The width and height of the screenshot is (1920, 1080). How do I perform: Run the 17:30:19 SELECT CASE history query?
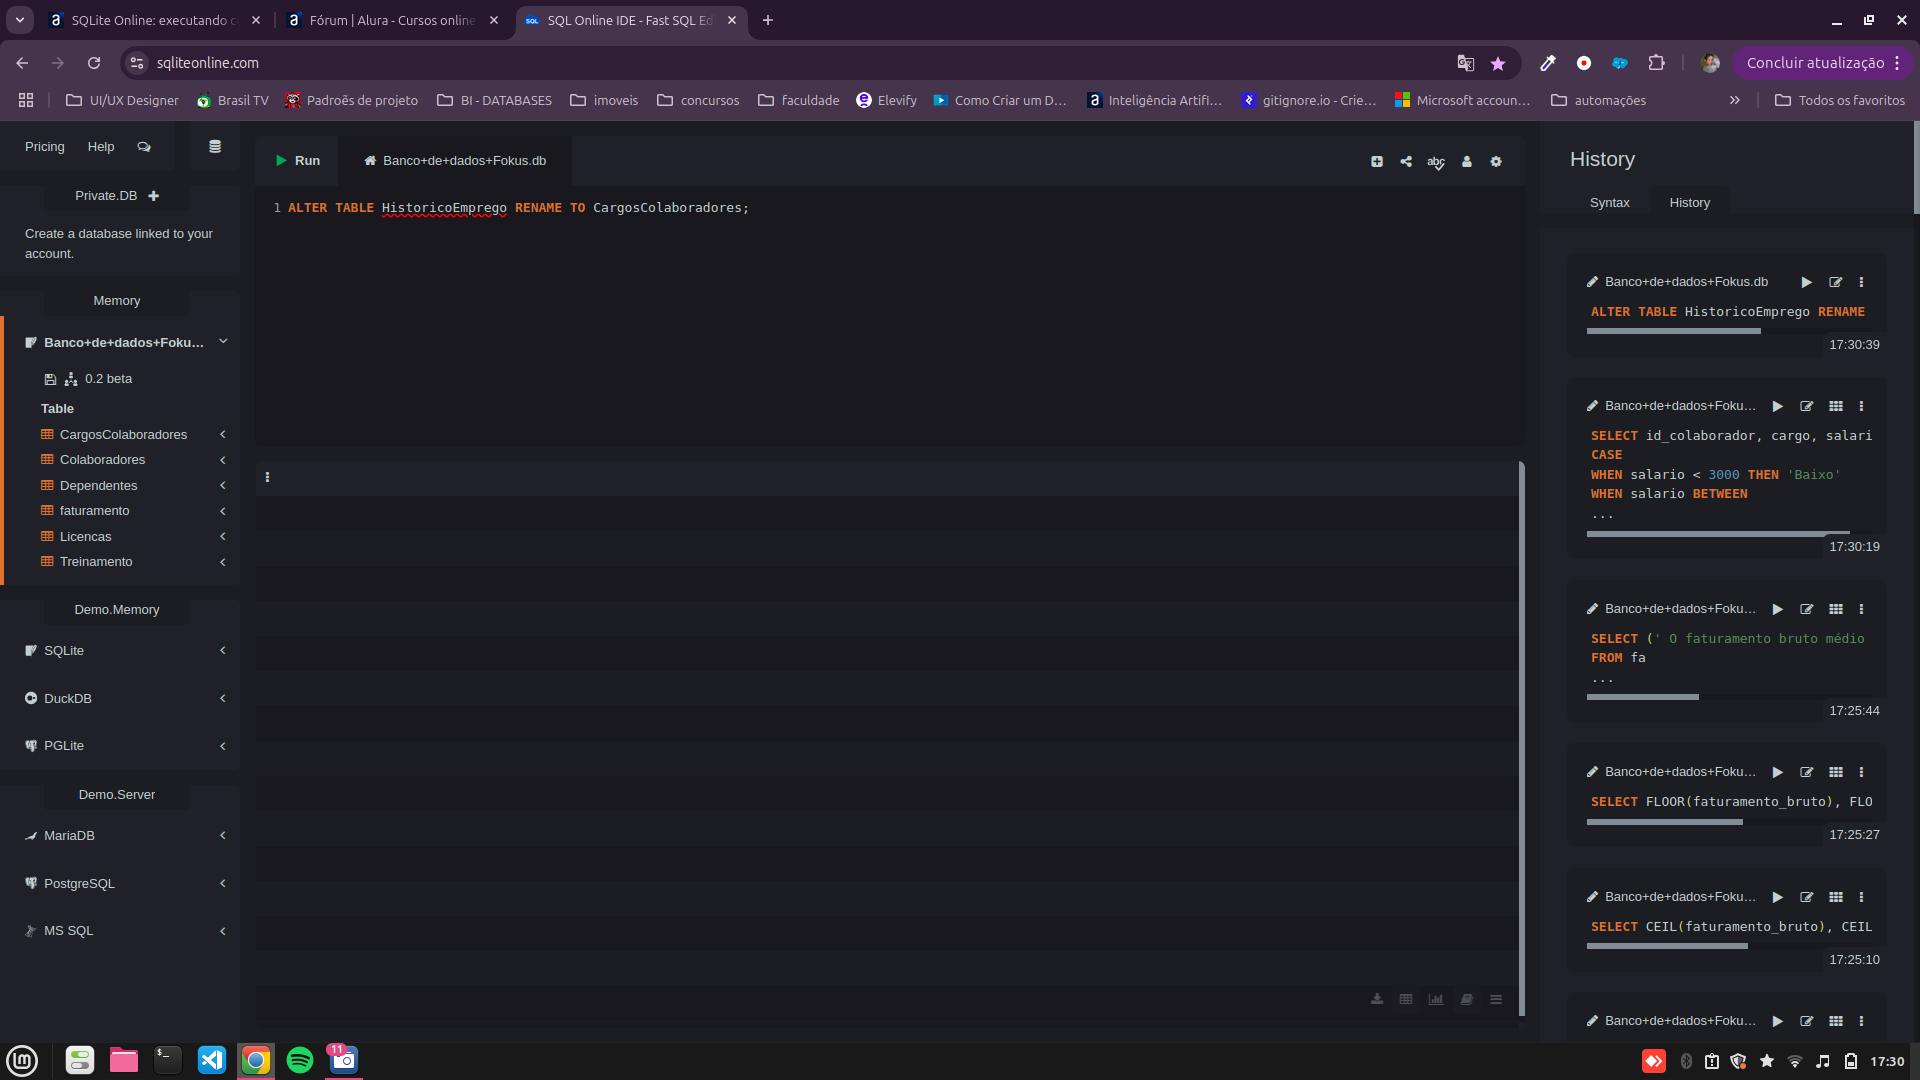[1778, 406]
